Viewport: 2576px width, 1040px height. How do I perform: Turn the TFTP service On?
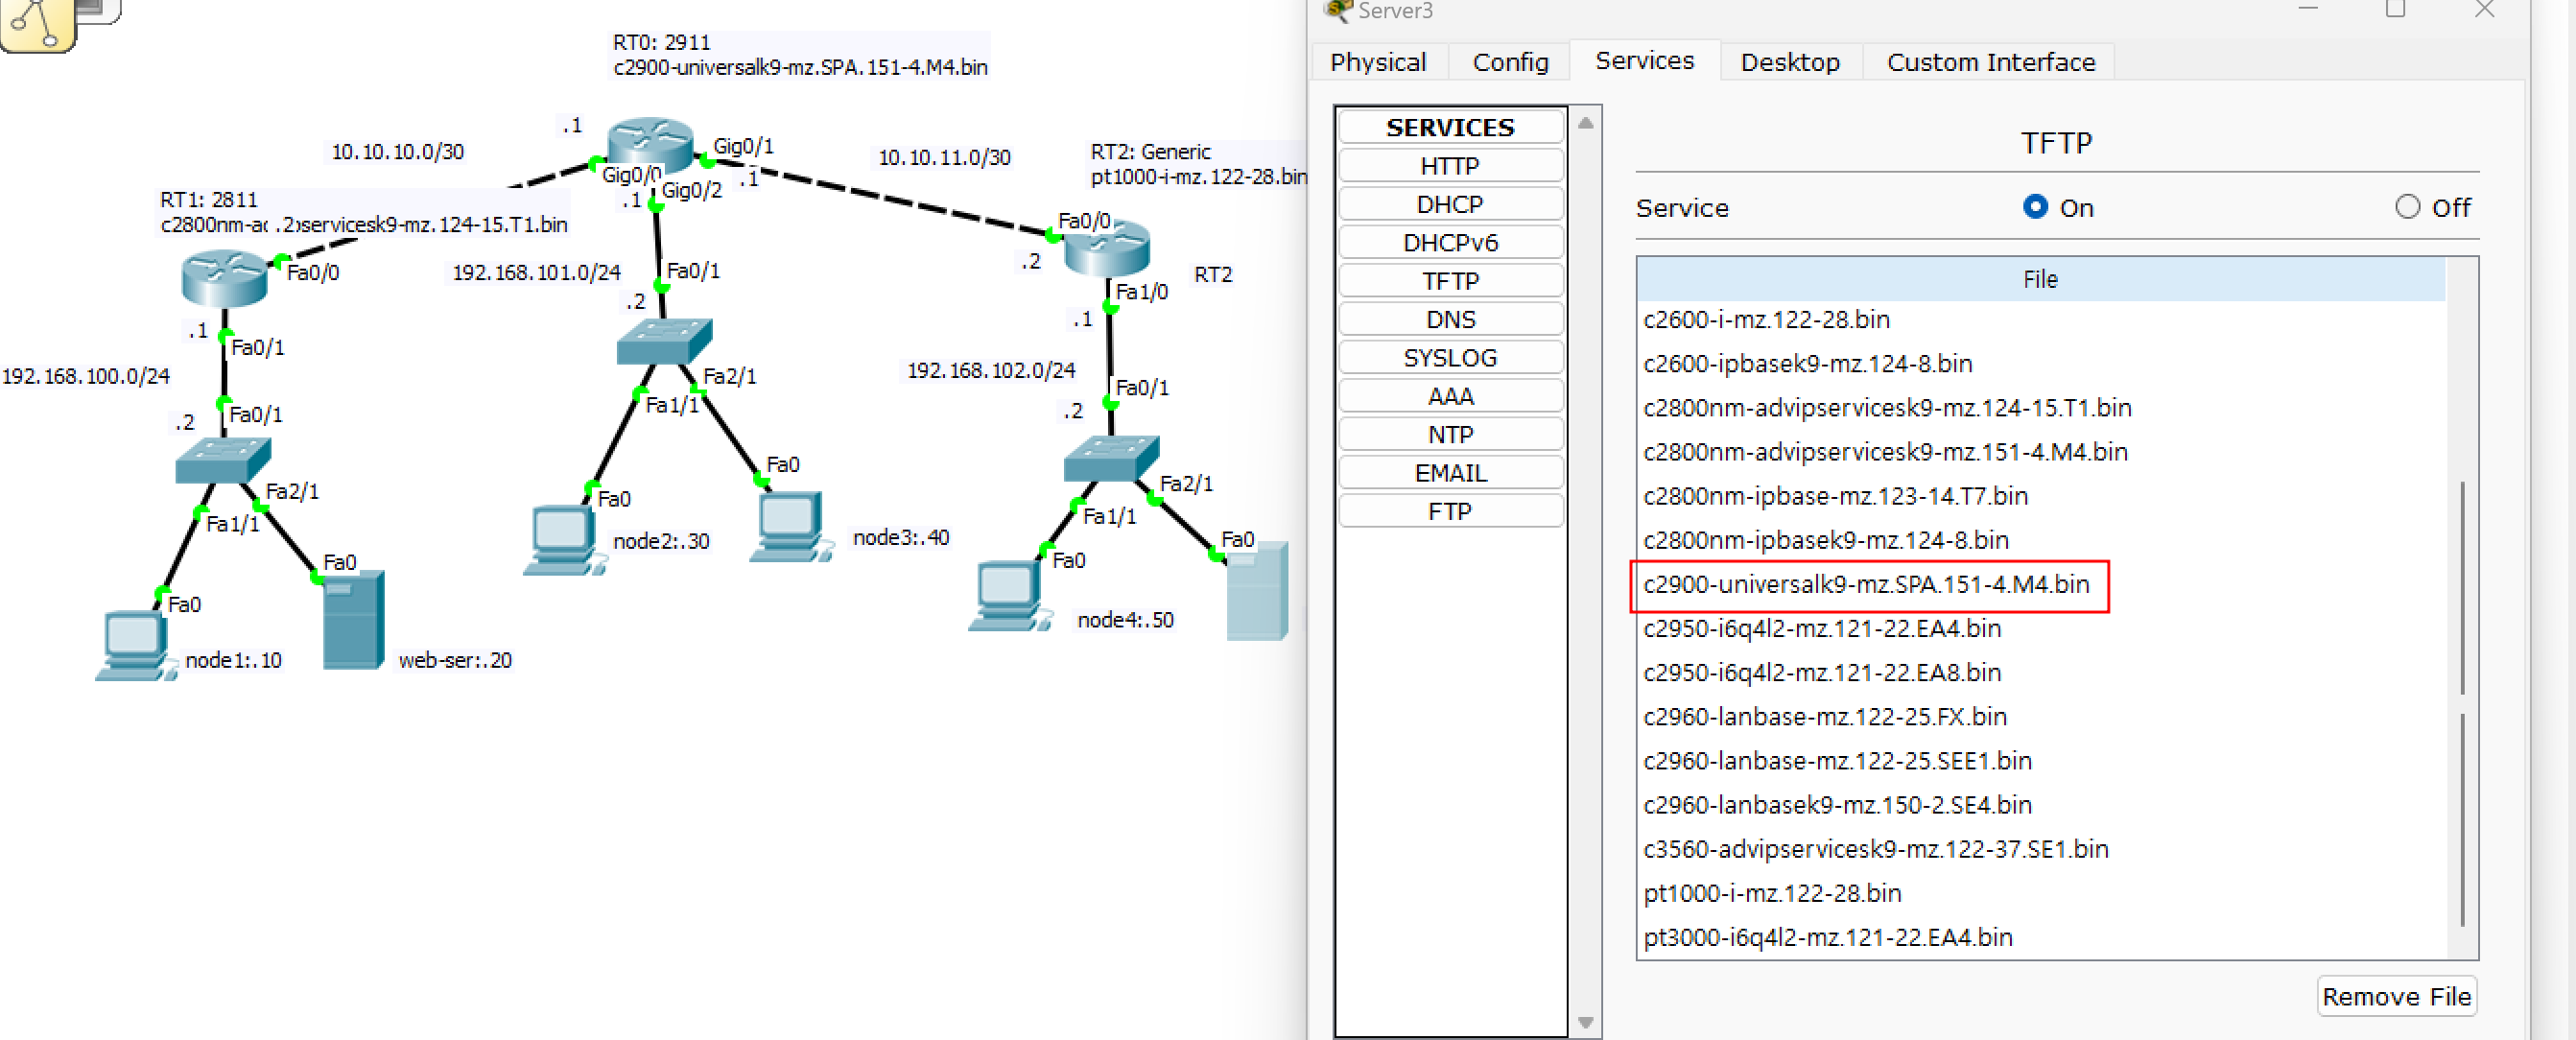pos(2034,207)
